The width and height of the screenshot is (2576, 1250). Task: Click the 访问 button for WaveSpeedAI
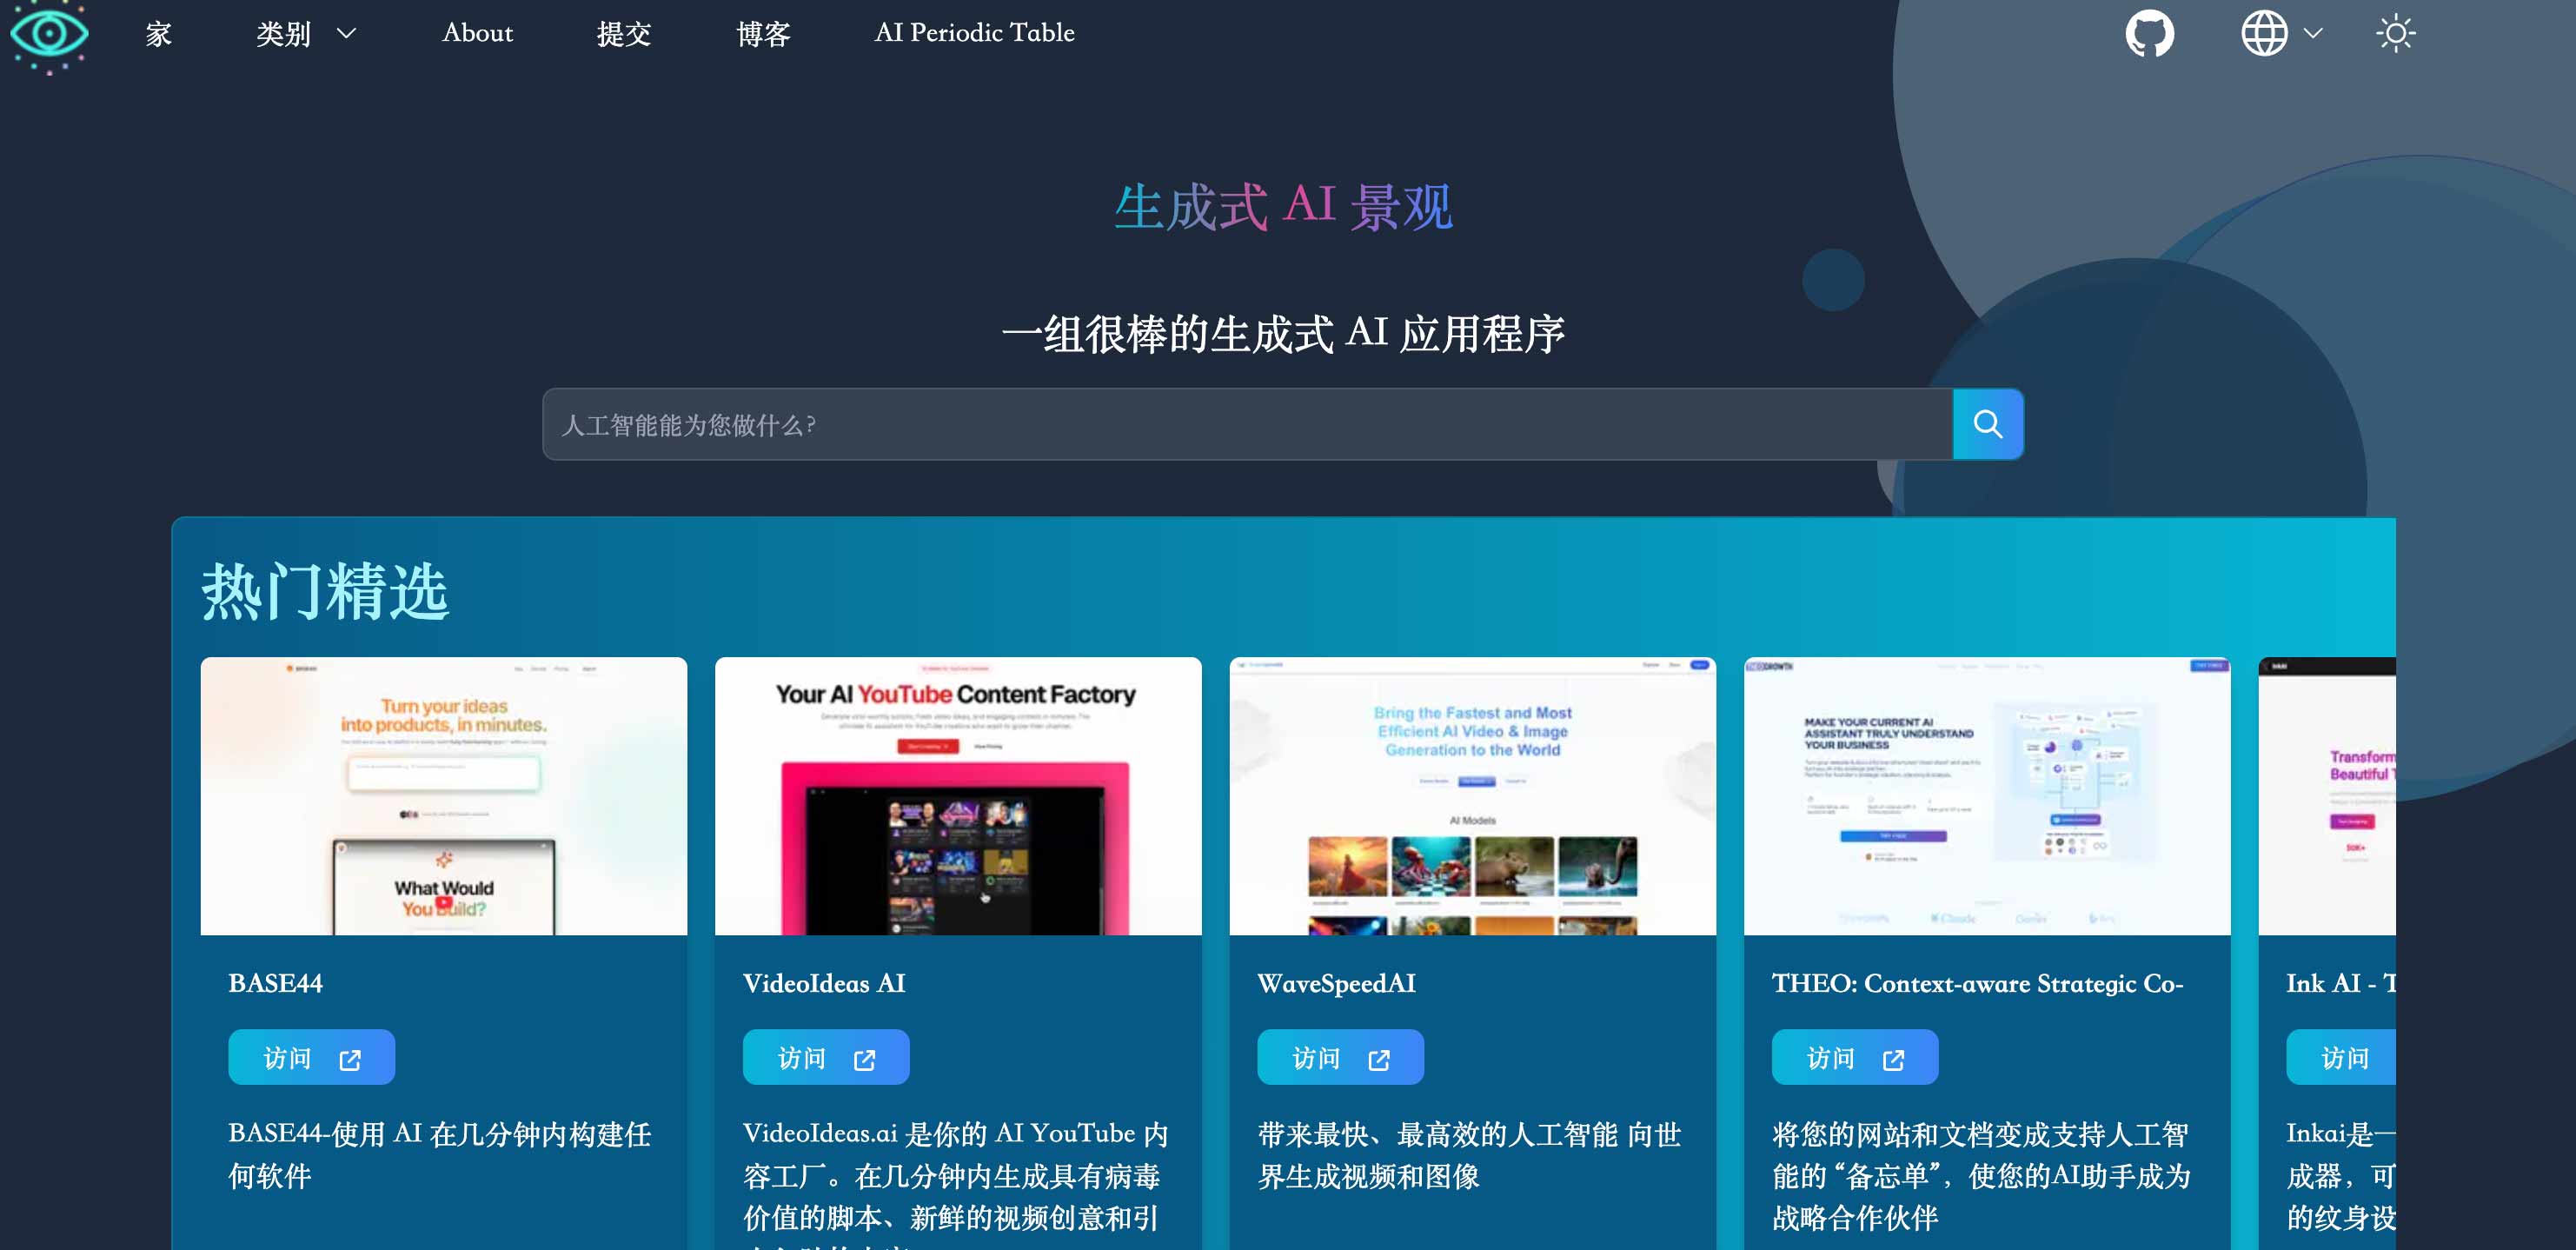pos(1340,1057)
